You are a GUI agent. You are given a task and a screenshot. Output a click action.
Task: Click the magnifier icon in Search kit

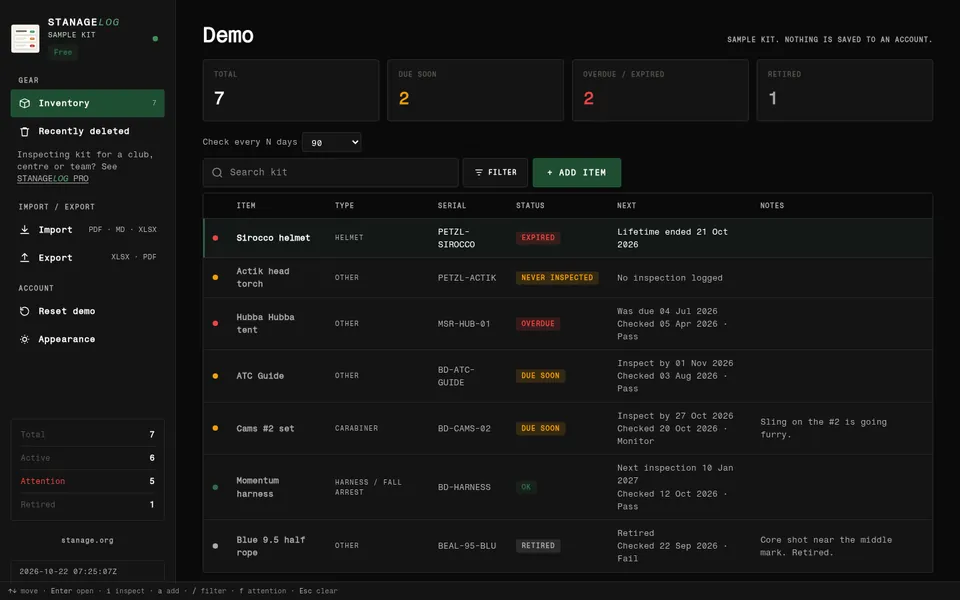point(217,173)
